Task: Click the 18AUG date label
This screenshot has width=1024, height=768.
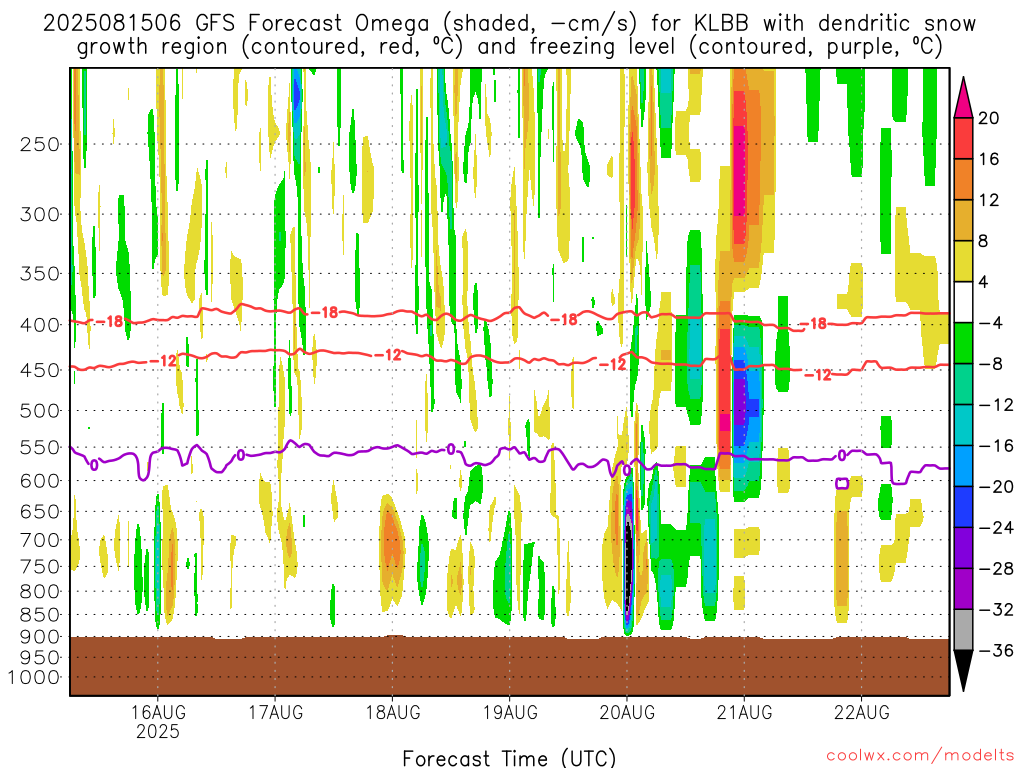Action: (x=392, y=712)
